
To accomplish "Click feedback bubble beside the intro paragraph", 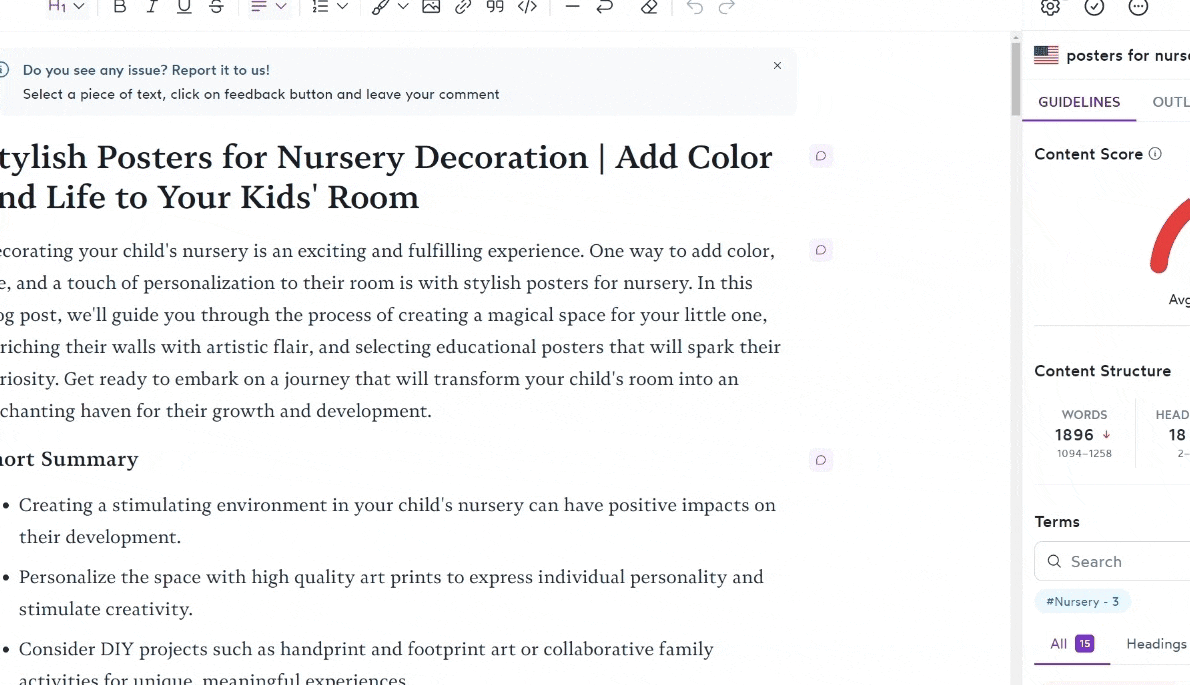I will click(x=820, y=250).
